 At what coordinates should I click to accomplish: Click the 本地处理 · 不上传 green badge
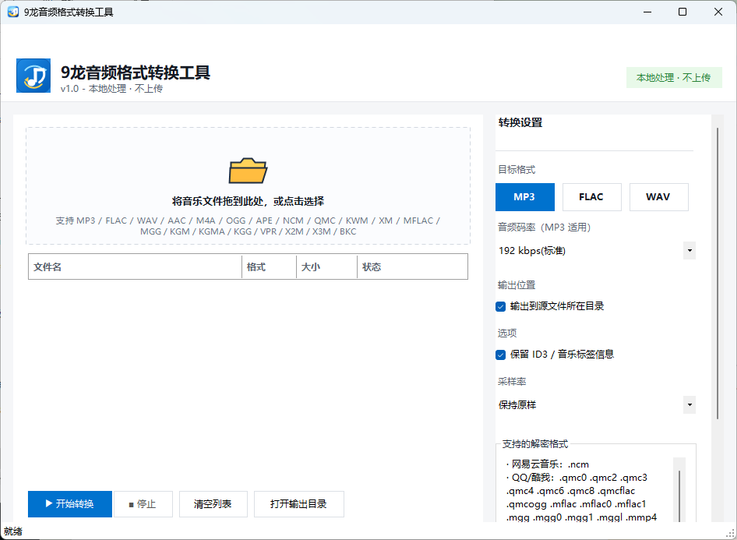(674, 78)
